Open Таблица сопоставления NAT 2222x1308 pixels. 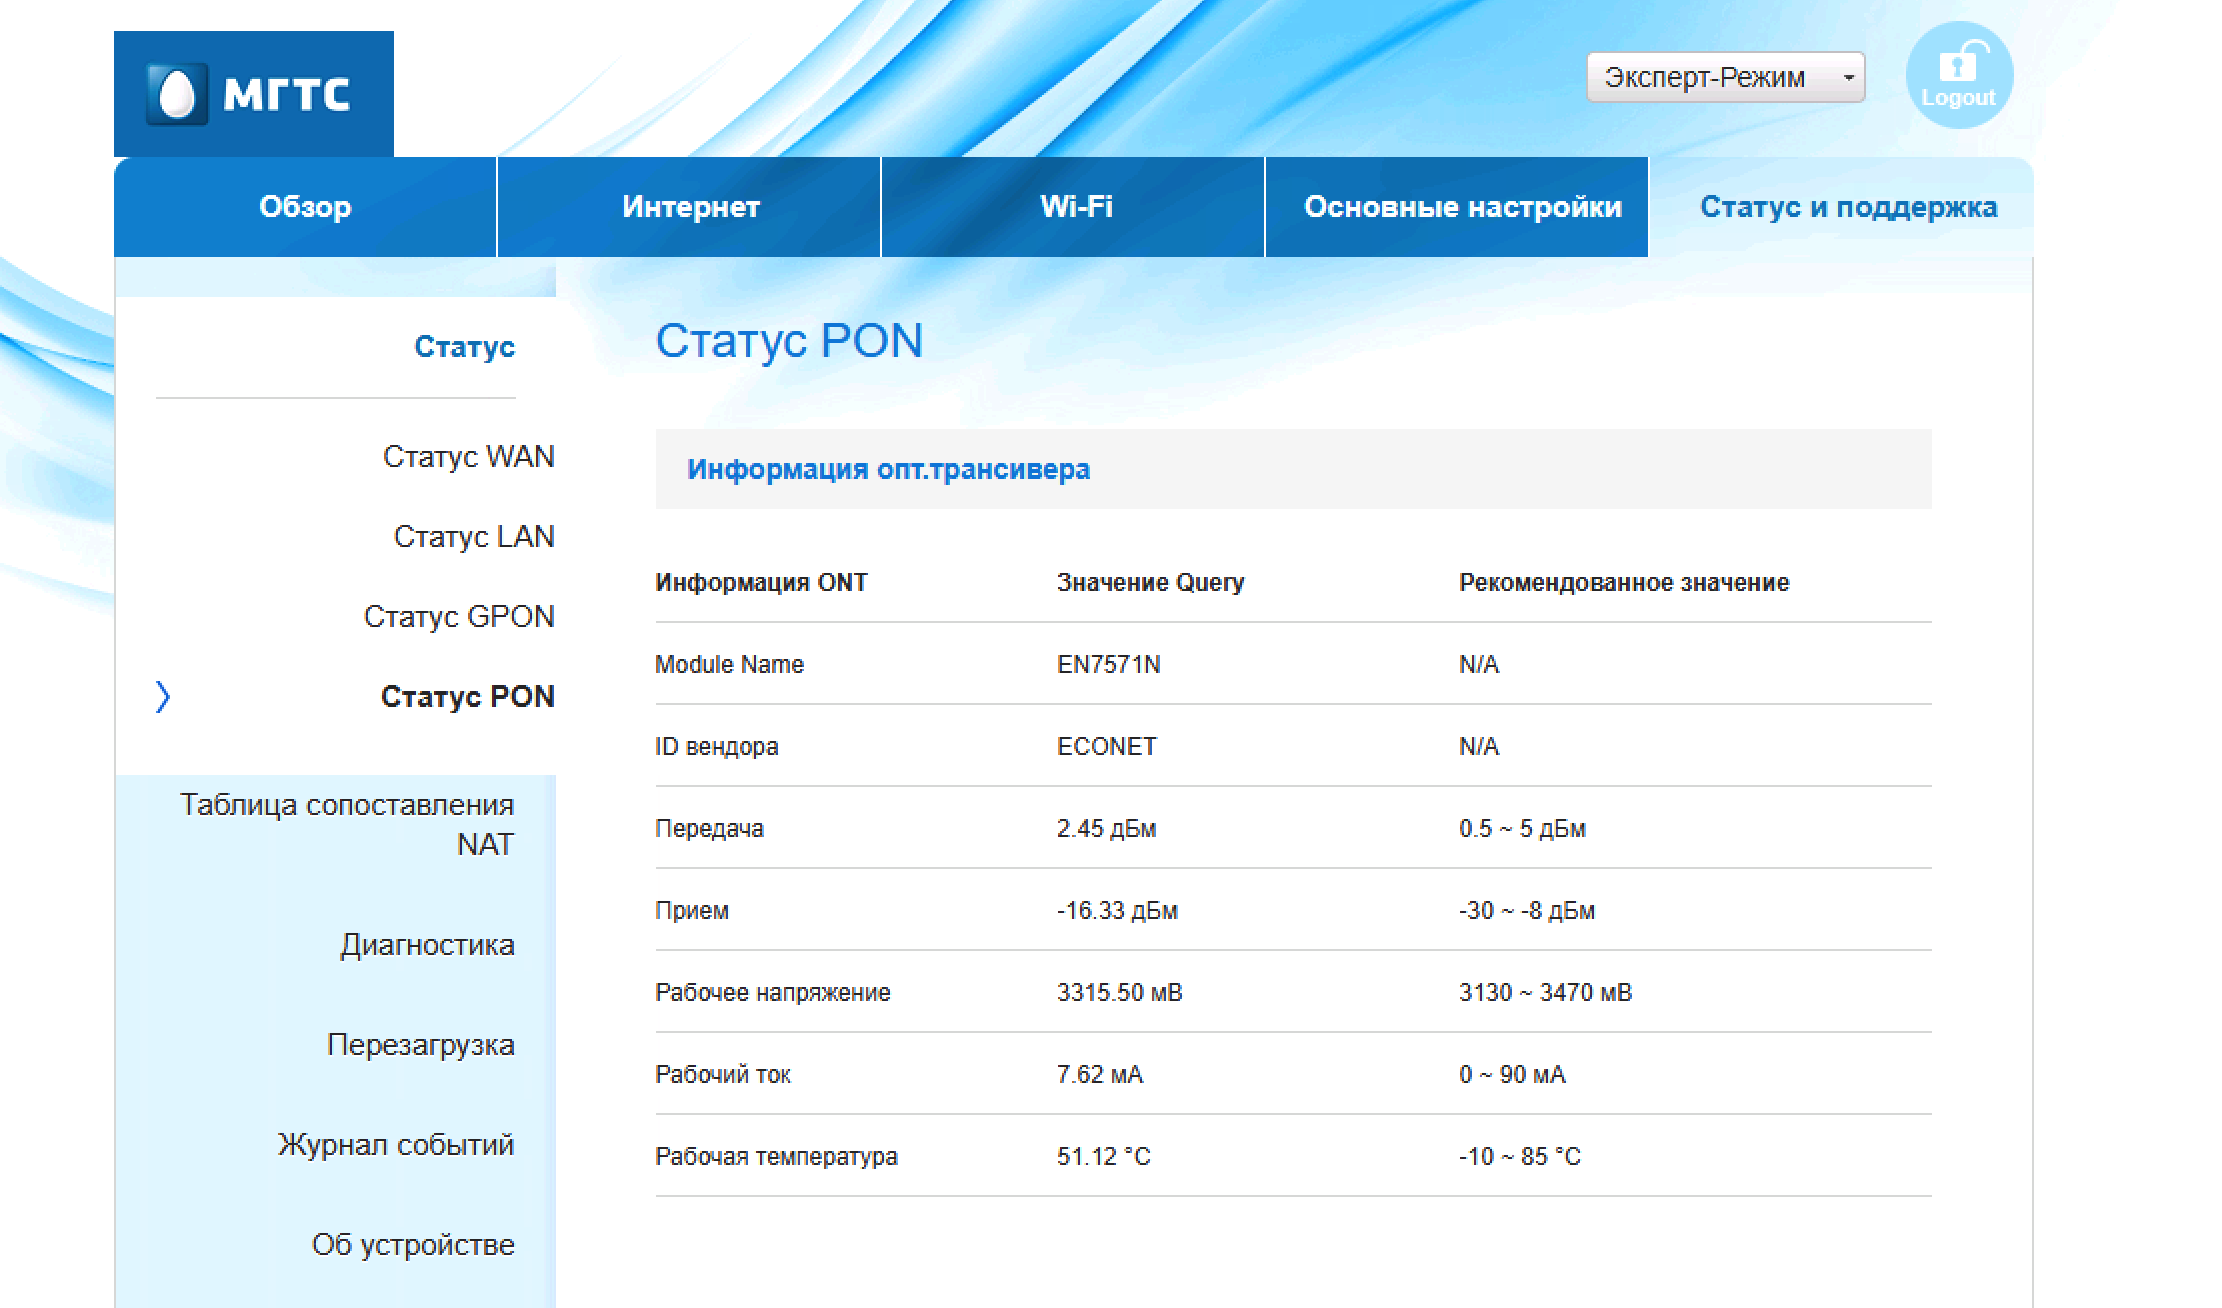346,825
